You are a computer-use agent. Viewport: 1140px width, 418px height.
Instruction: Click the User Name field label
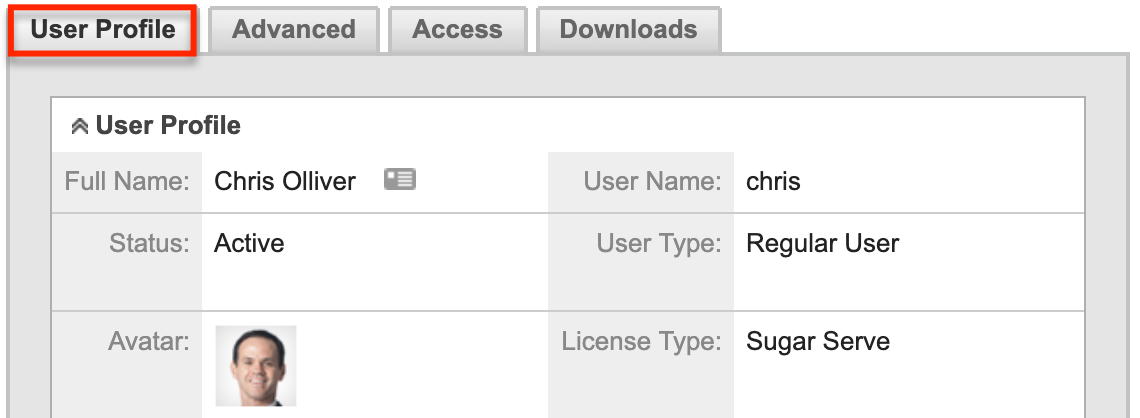point(652,182)
